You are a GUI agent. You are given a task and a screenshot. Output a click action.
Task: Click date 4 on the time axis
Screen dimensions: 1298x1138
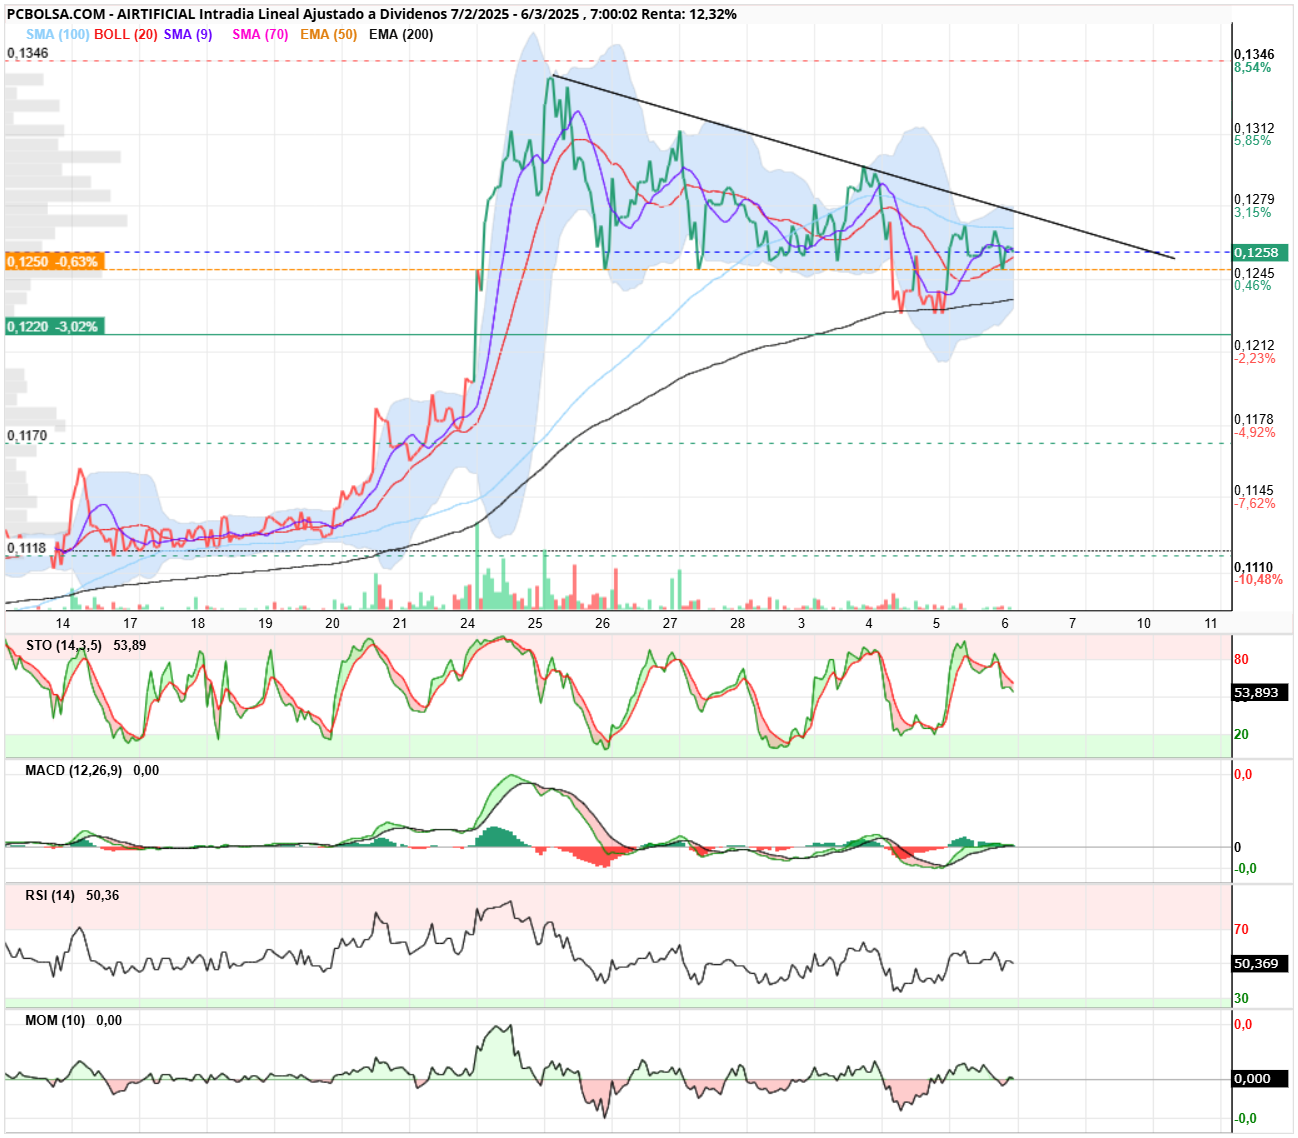(869, 623)
